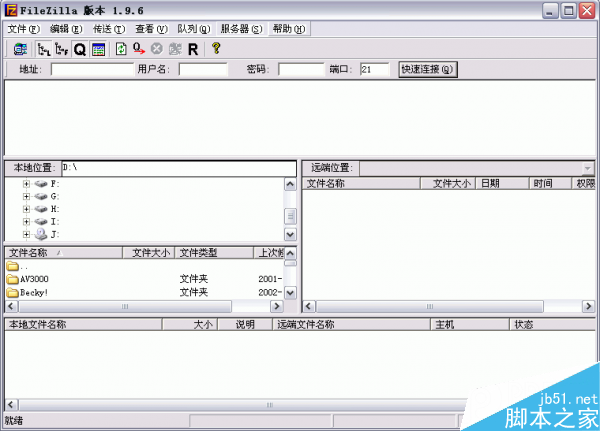
Task: Select the AV3000 folder icon
Action: pos(12,279)
